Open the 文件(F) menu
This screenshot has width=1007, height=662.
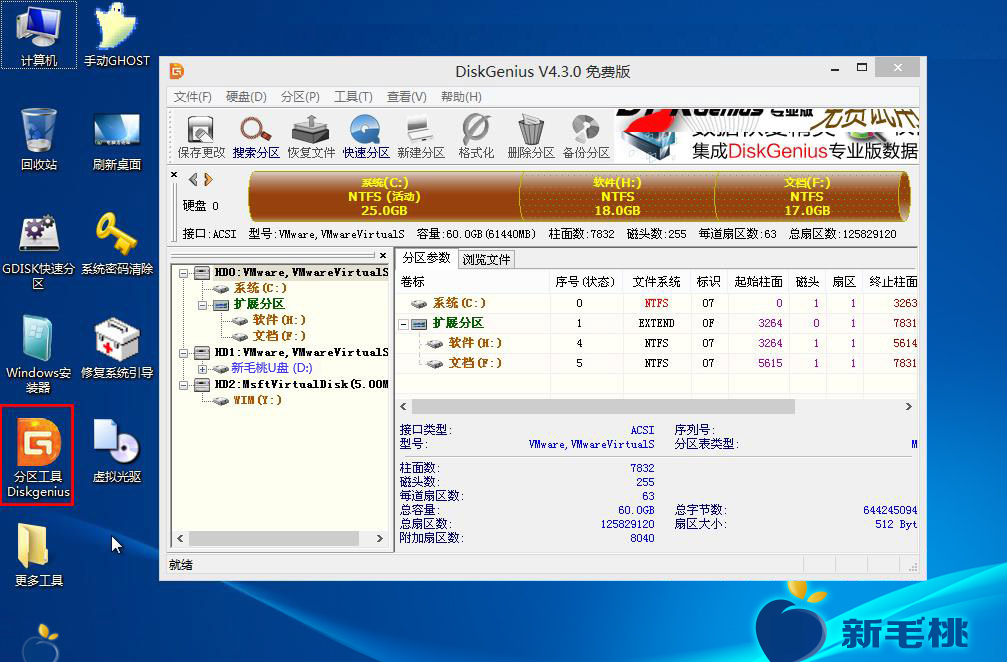pyautogui.click(x=193, y=97)
